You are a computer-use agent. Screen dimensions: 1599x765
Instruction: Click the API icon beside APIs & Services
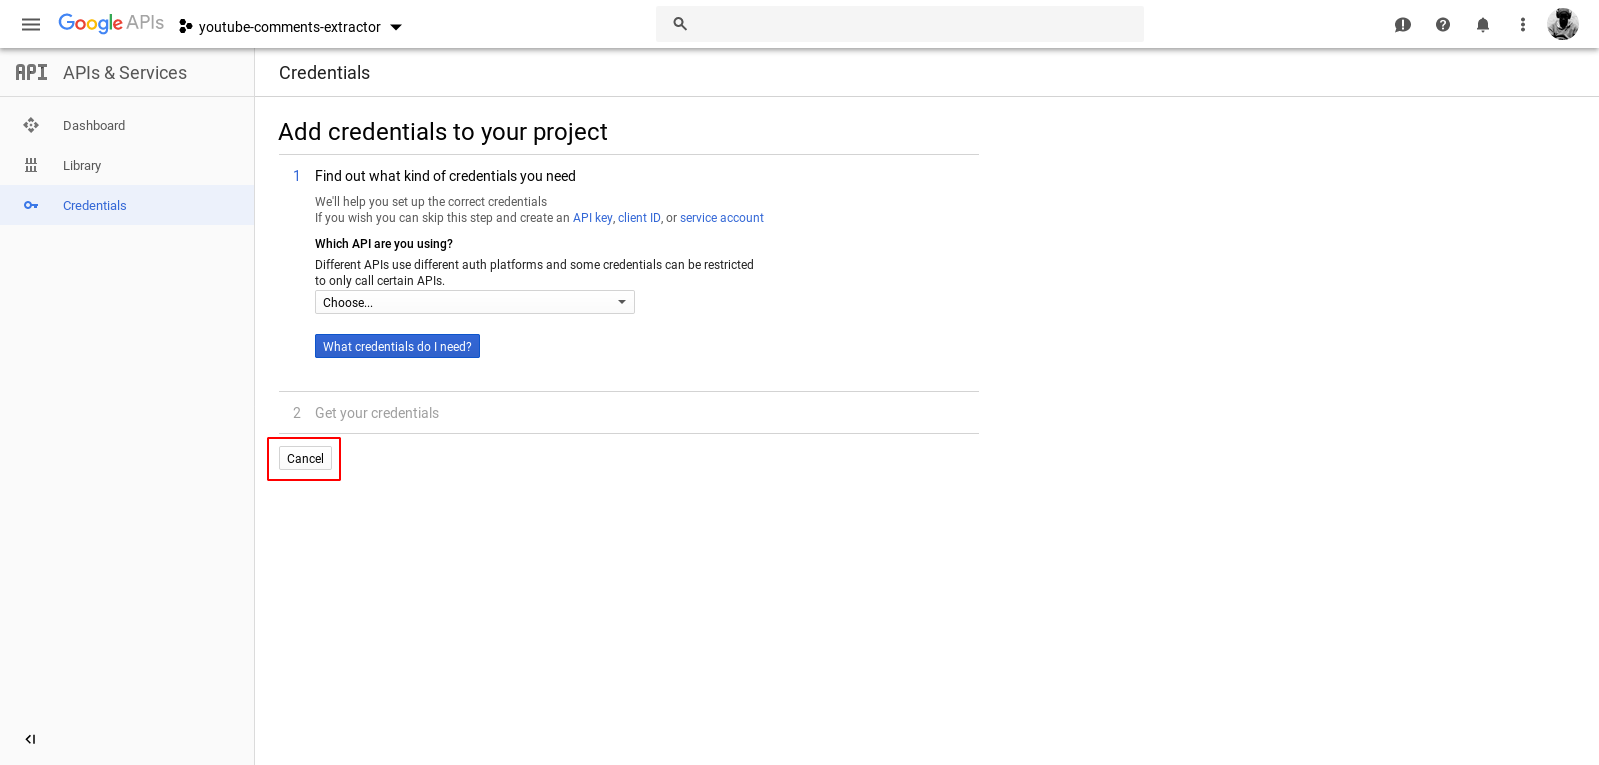pos(31,72)
